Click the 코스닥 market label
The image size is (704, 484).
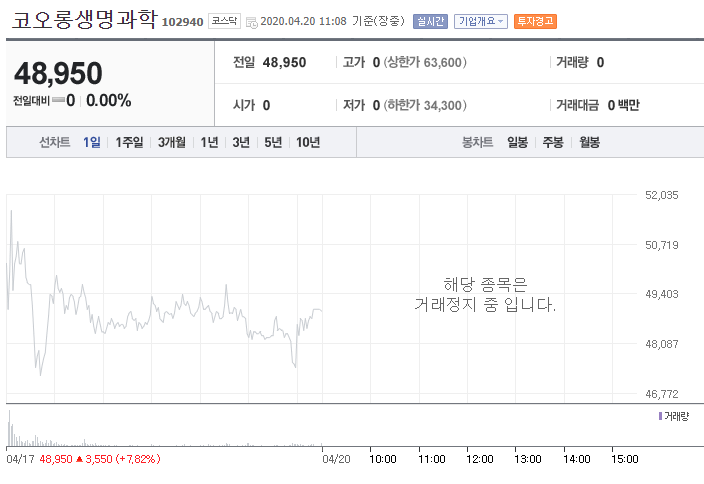(x=224, y=21)
